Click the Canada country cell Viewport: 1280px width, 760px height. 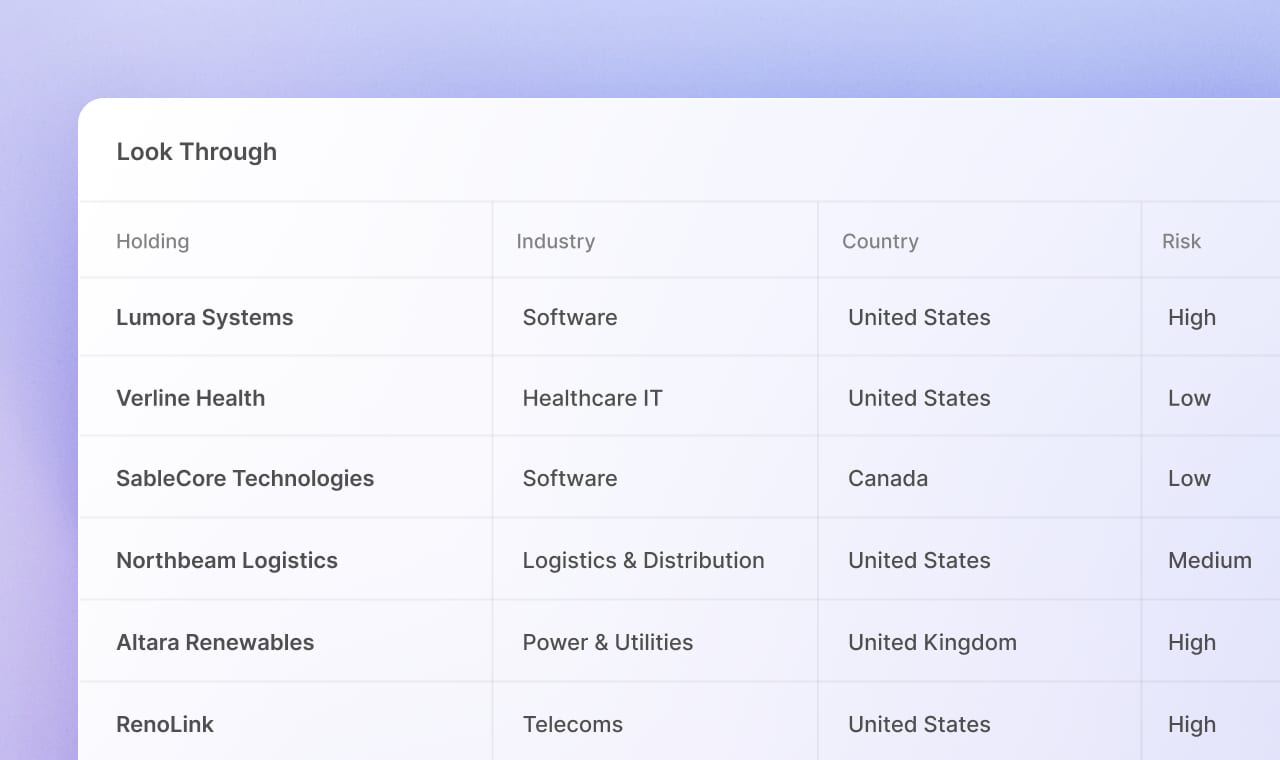click(x=888, y=478)
